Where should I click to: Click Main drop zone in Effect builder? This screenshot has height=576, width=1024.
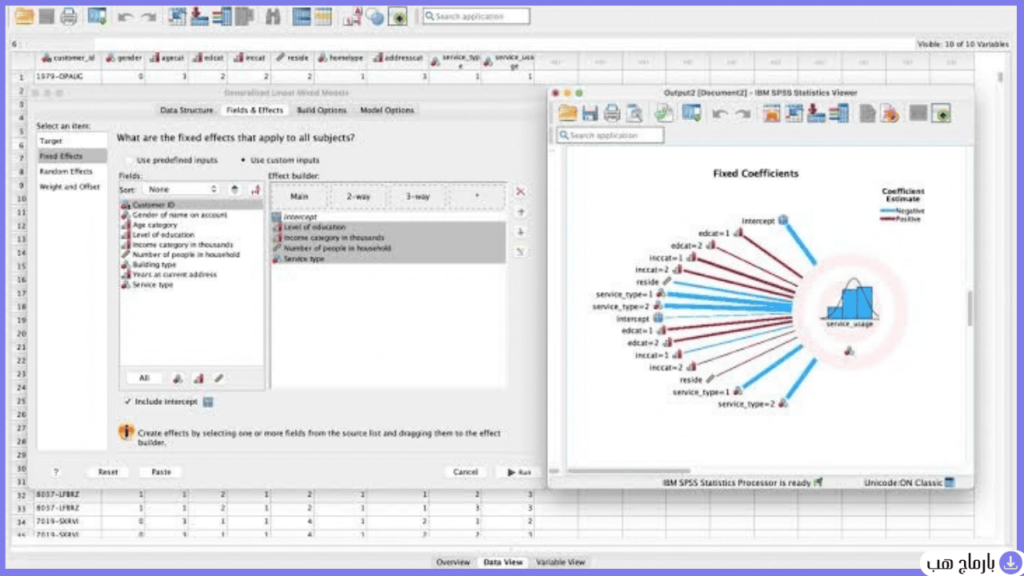point(299,197)
